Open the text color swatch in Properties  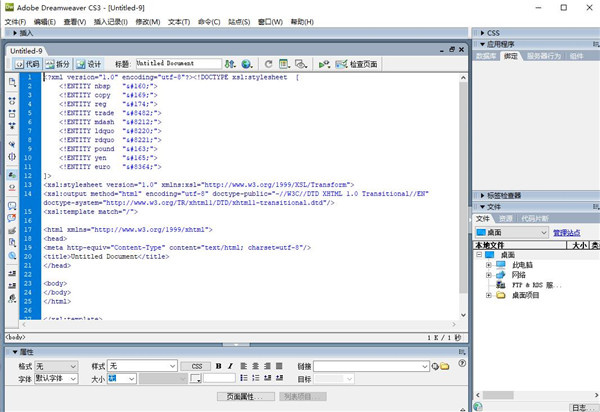(196, 379)
